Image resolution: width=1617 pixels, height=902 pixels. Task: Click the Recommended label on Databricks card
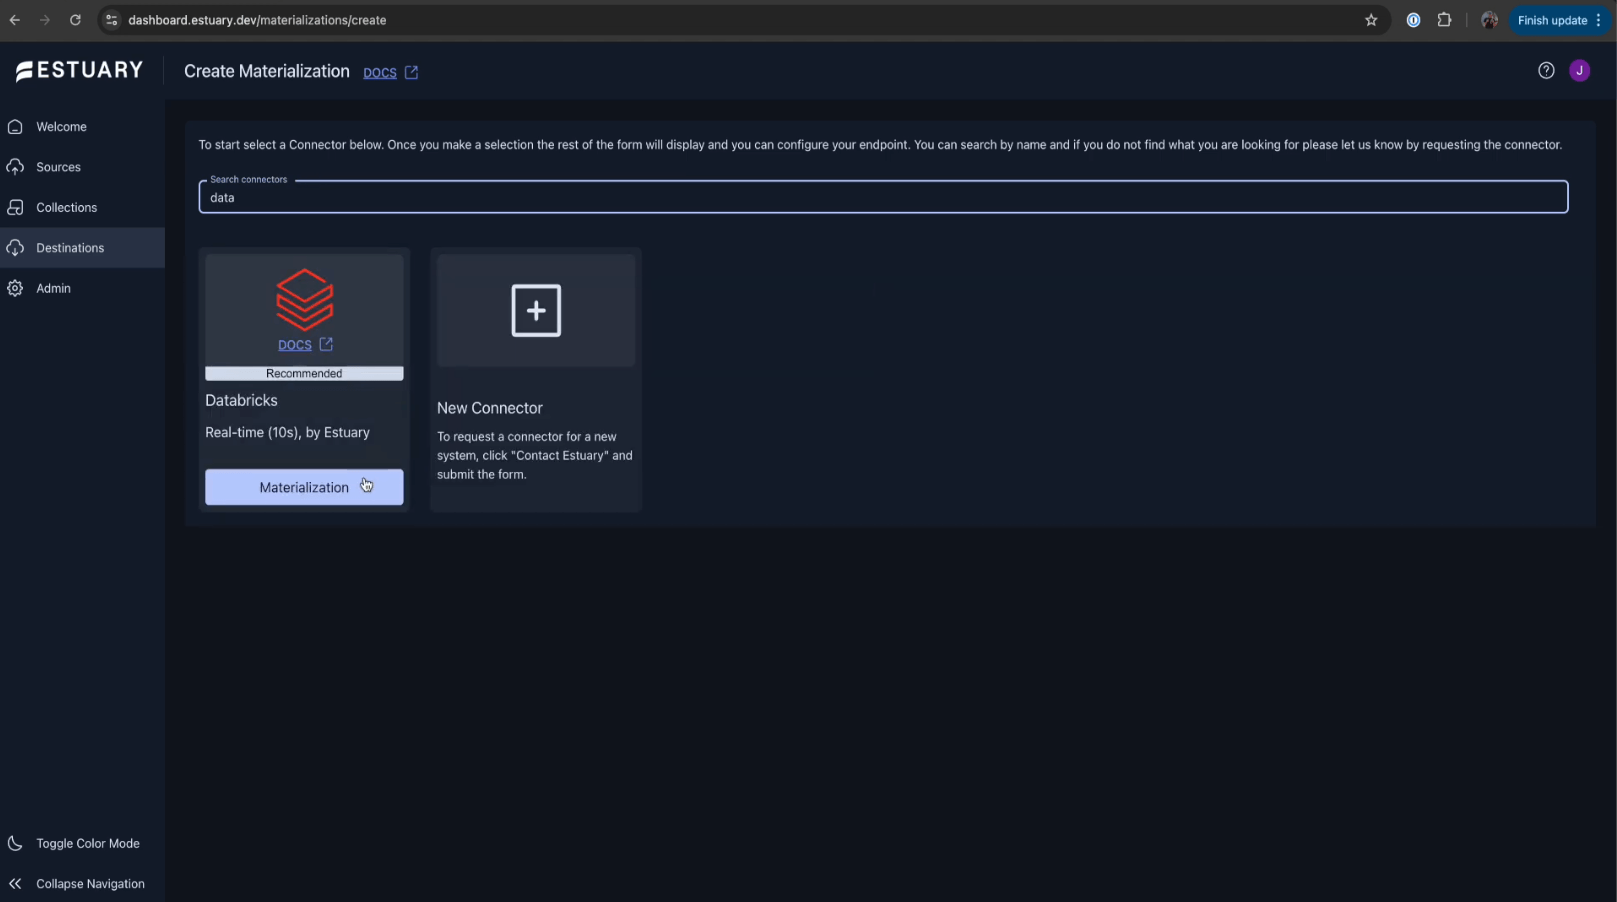click(304, 373)
